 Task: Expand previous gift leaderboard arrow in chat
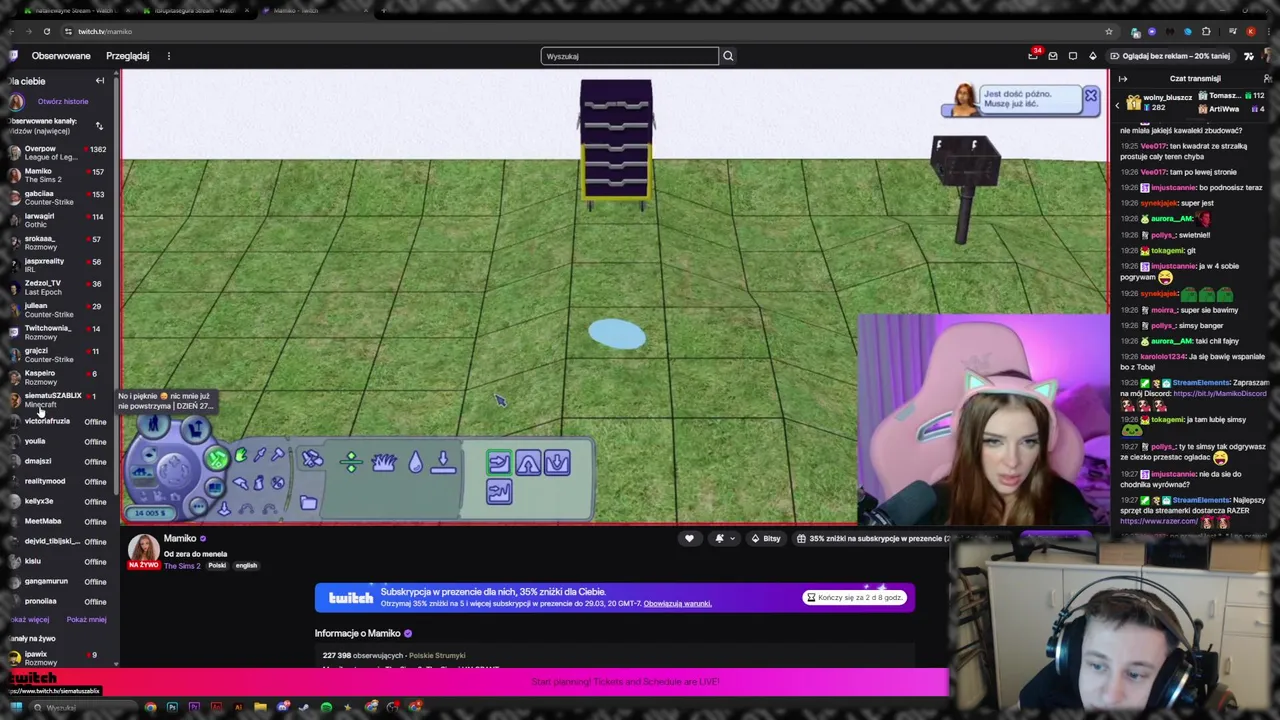click(x=1118, y=103)
